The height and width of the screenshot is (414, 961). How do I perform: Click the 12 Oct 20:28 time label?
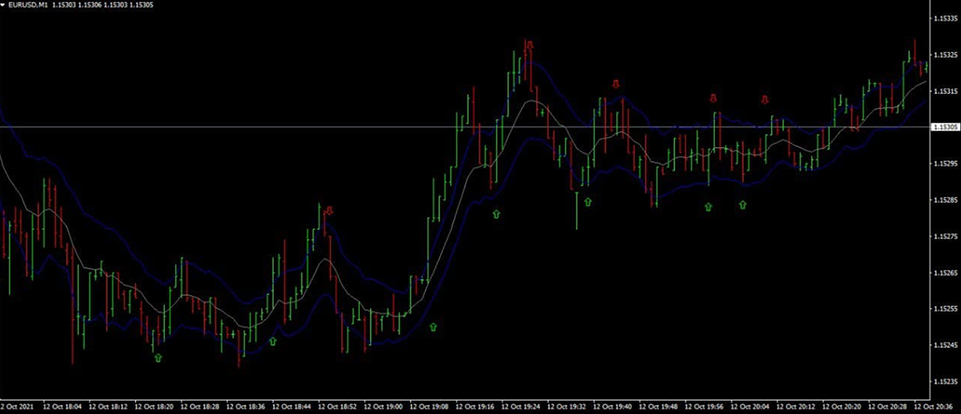point(888,406)
